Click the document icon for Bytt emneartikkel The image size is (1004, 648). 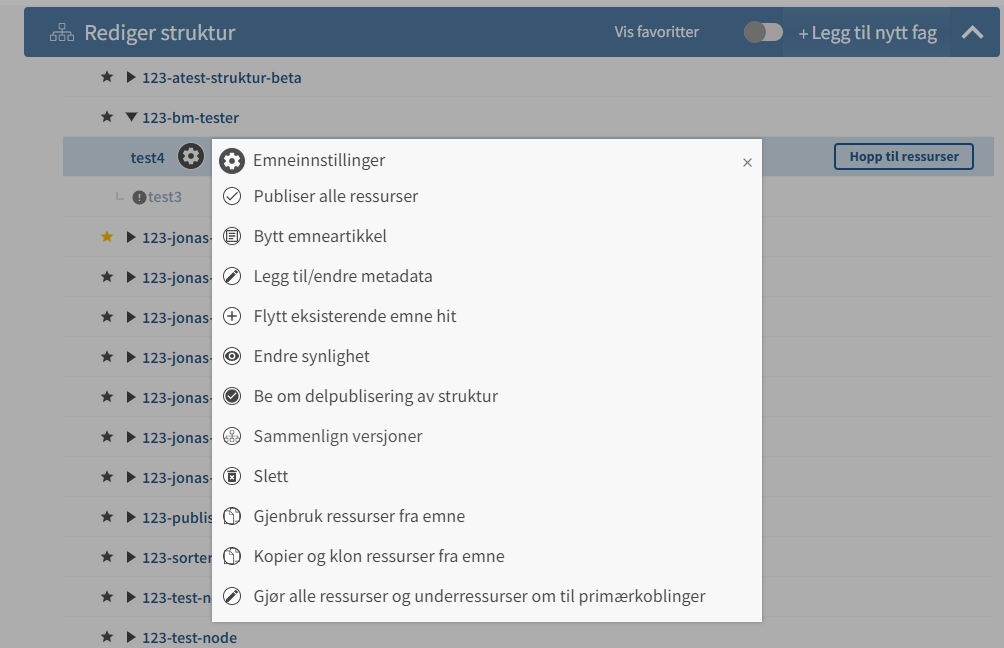(x=232, y=236)
